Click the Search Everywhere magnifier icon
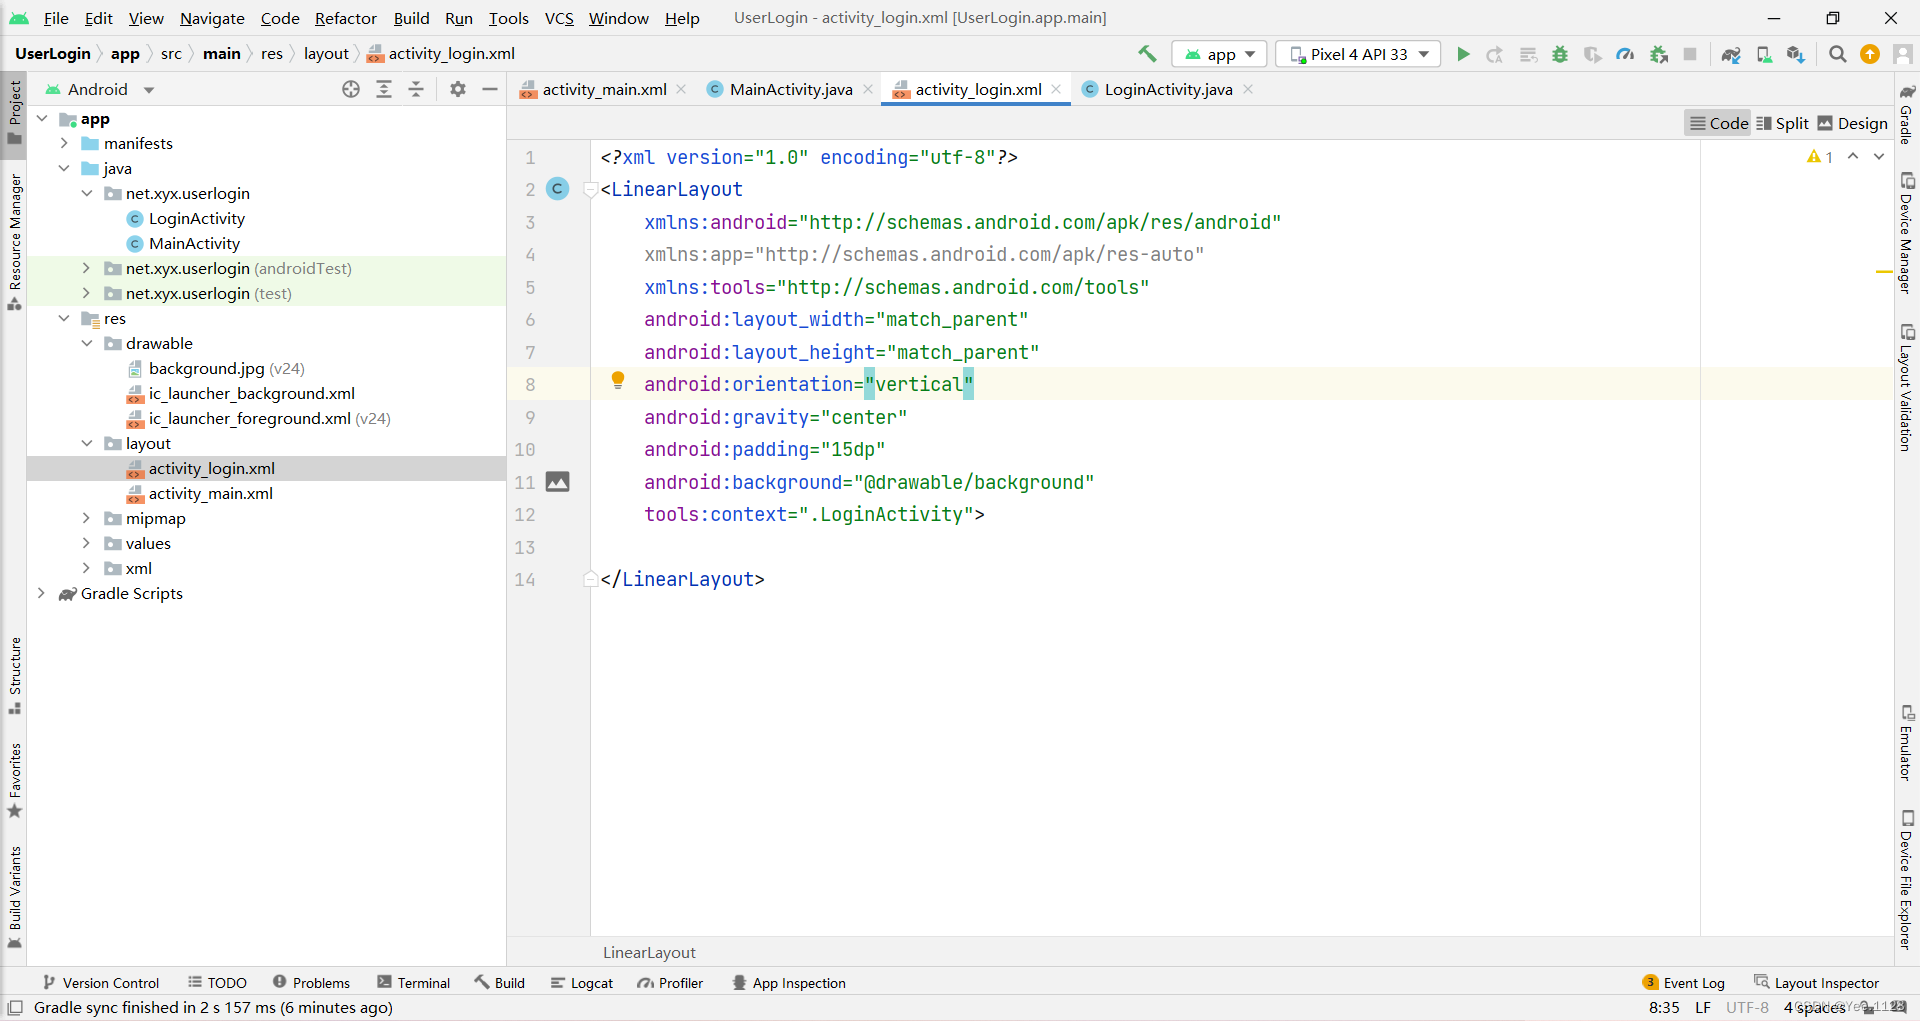Image resolution: width=1920 pixels, height=1021 pixels. [1837, 54]
